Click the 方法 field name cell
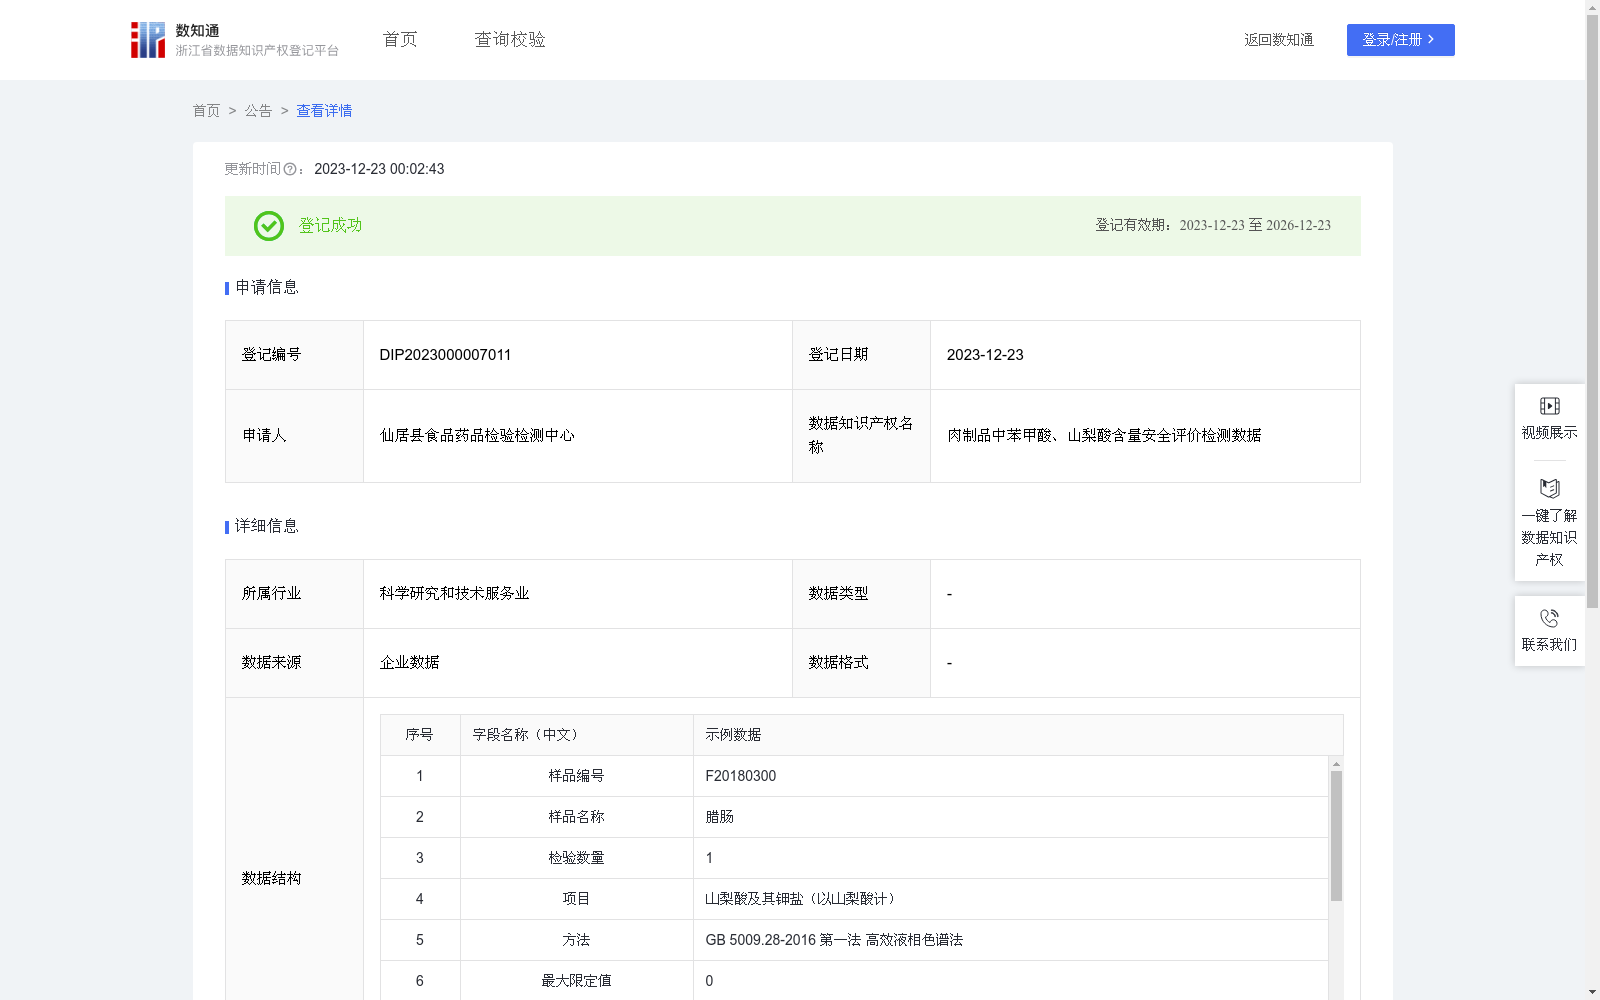The width and height of the screenshot is (1600, 1000). [577, 940]
